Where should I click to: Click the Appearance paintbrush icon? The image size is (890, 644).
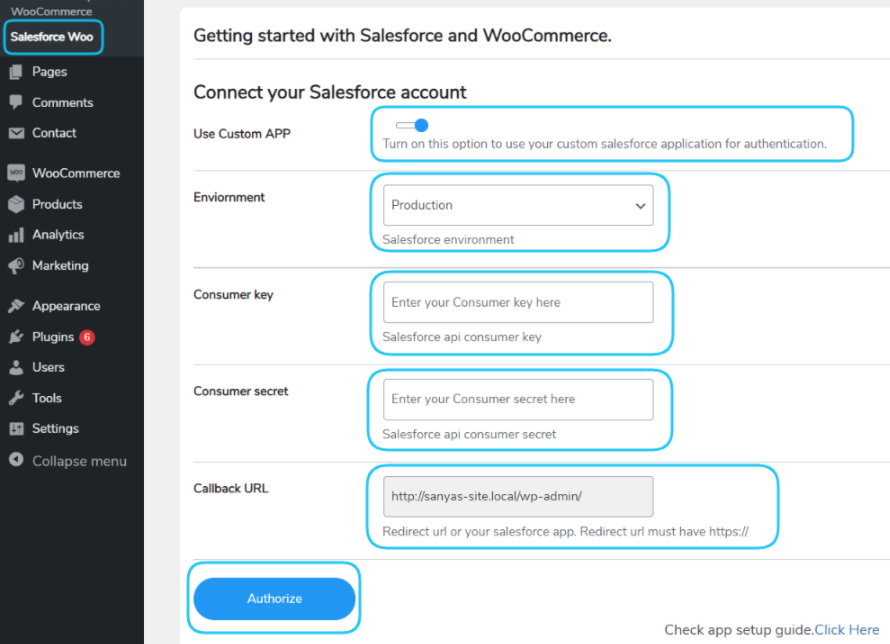[16, 306]
